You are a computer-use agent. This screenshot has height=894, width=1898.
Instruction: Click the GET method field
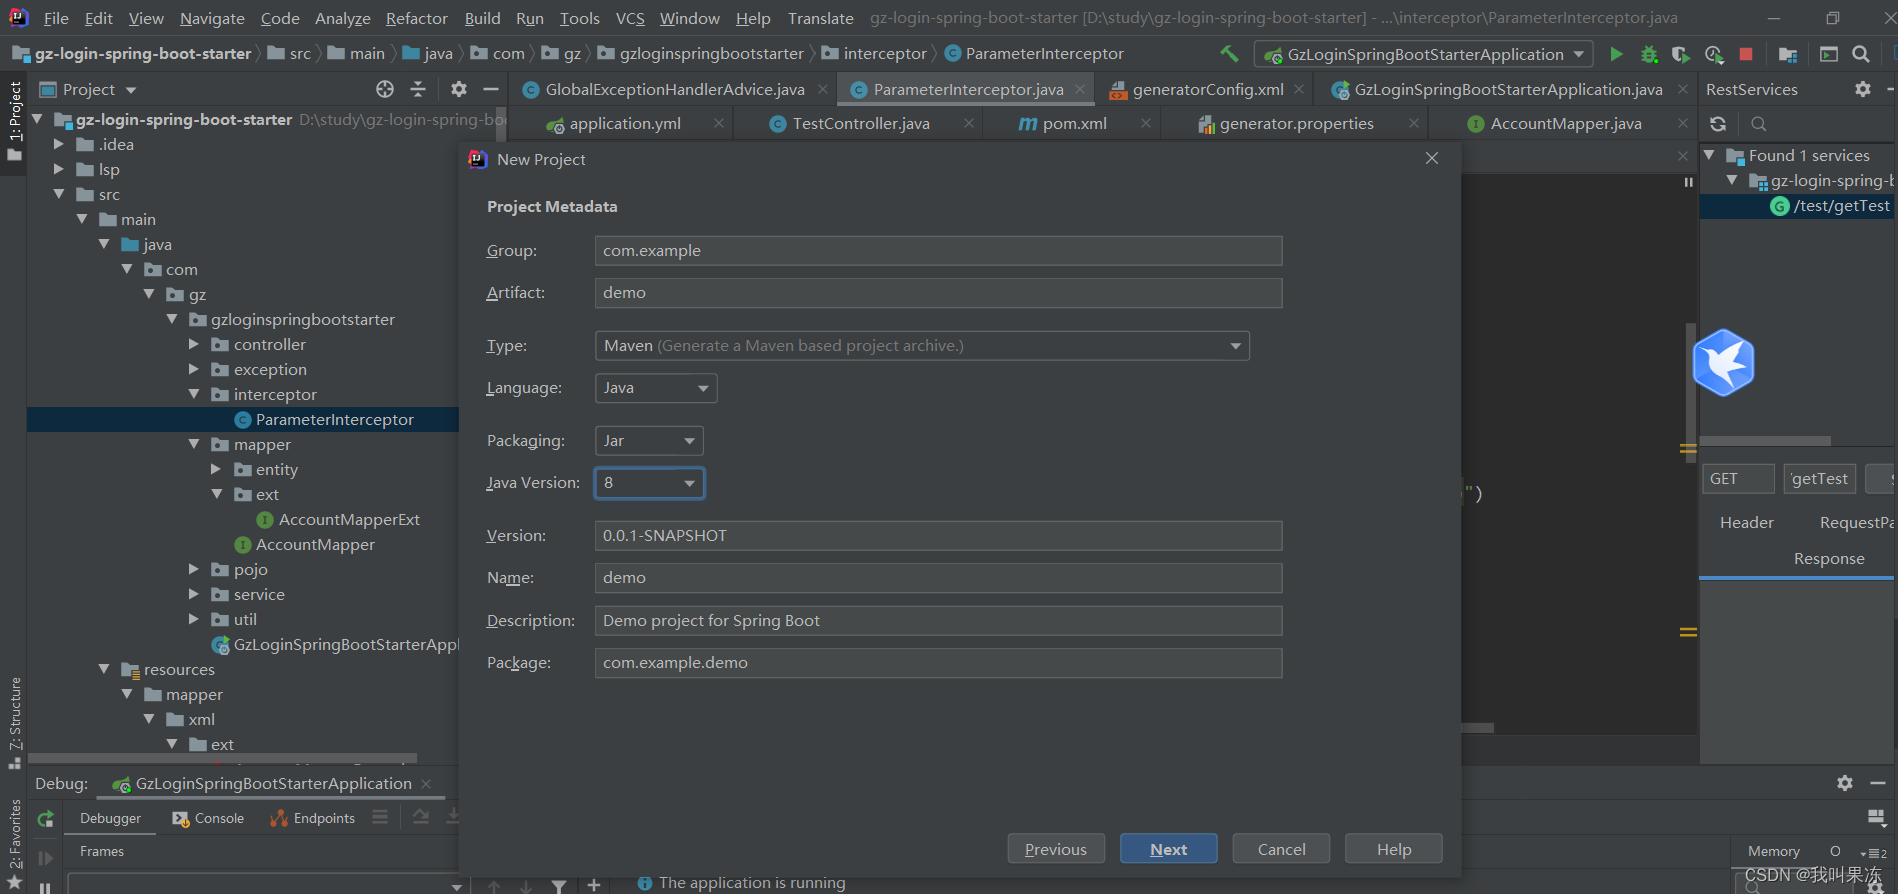[1738, 478]
